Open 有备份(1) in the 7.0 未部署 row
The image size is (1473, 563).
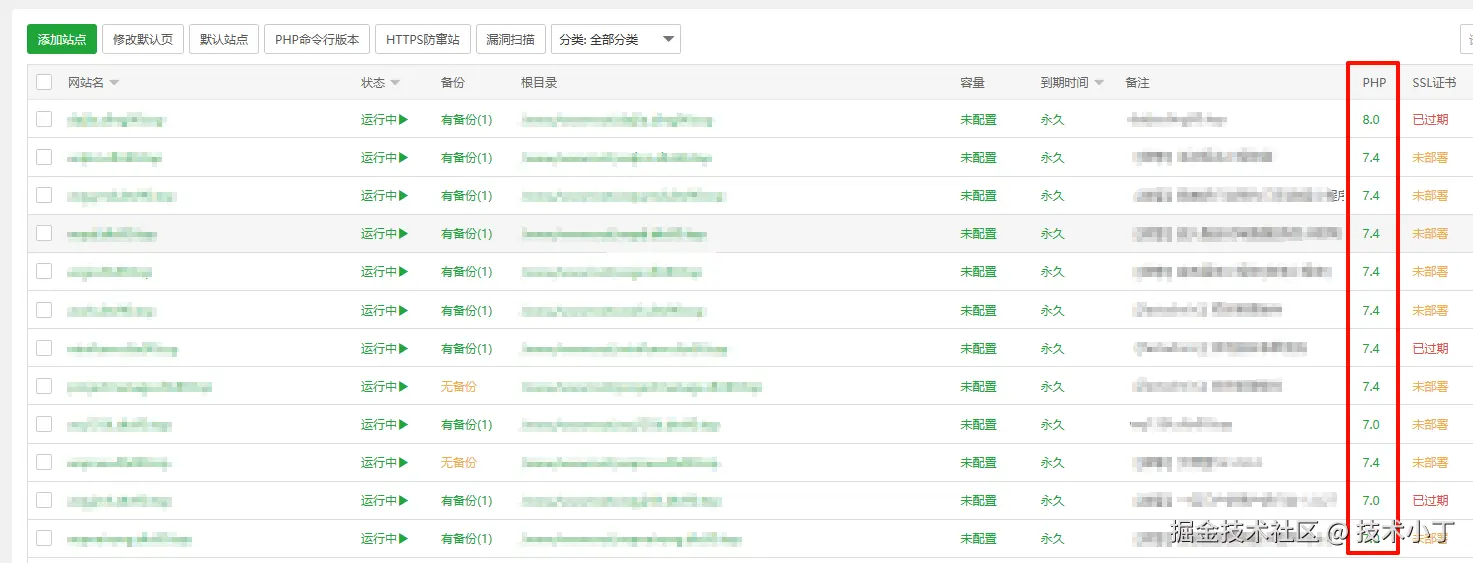pyautogui.click(x=466, y=425)
